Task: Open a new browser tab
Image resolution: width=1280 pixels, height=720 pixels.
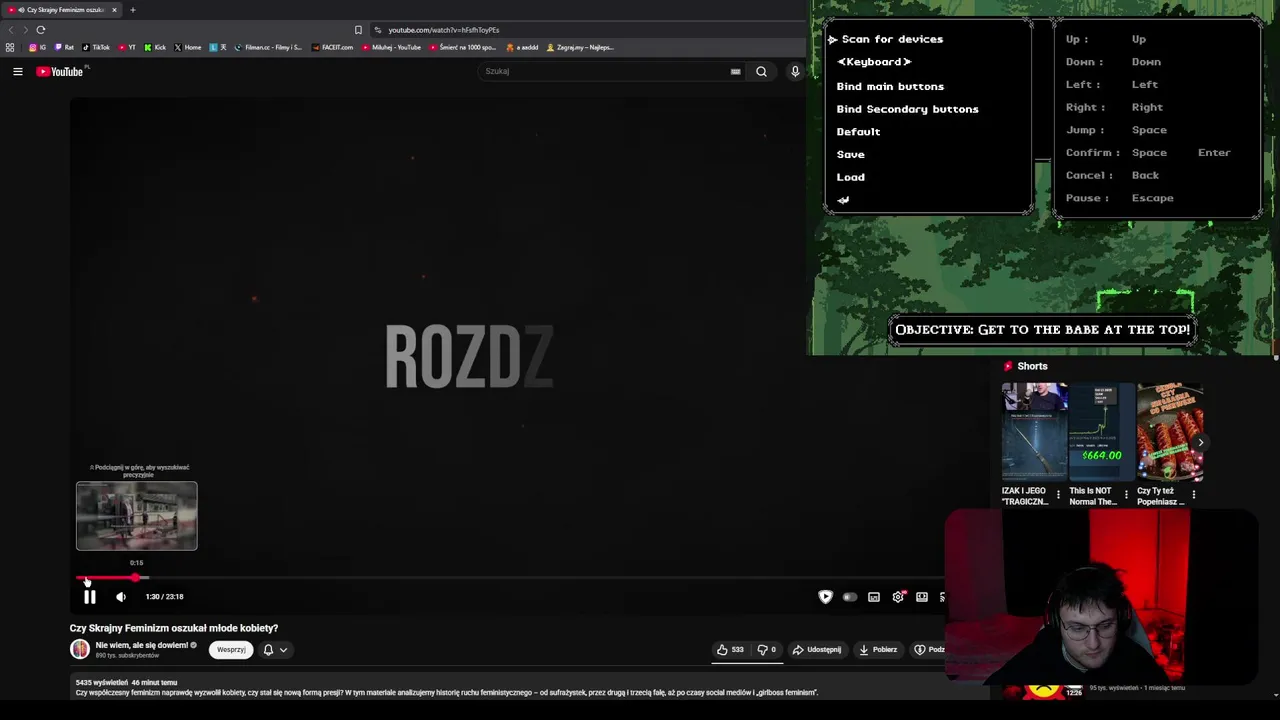Action: coord(132,10)
